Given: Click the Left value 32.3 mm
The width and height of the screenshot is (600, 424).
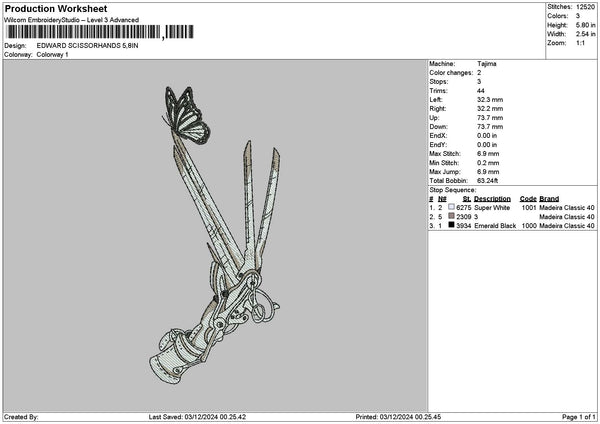Looking at the screenshot, I should [x=490, y=100].
